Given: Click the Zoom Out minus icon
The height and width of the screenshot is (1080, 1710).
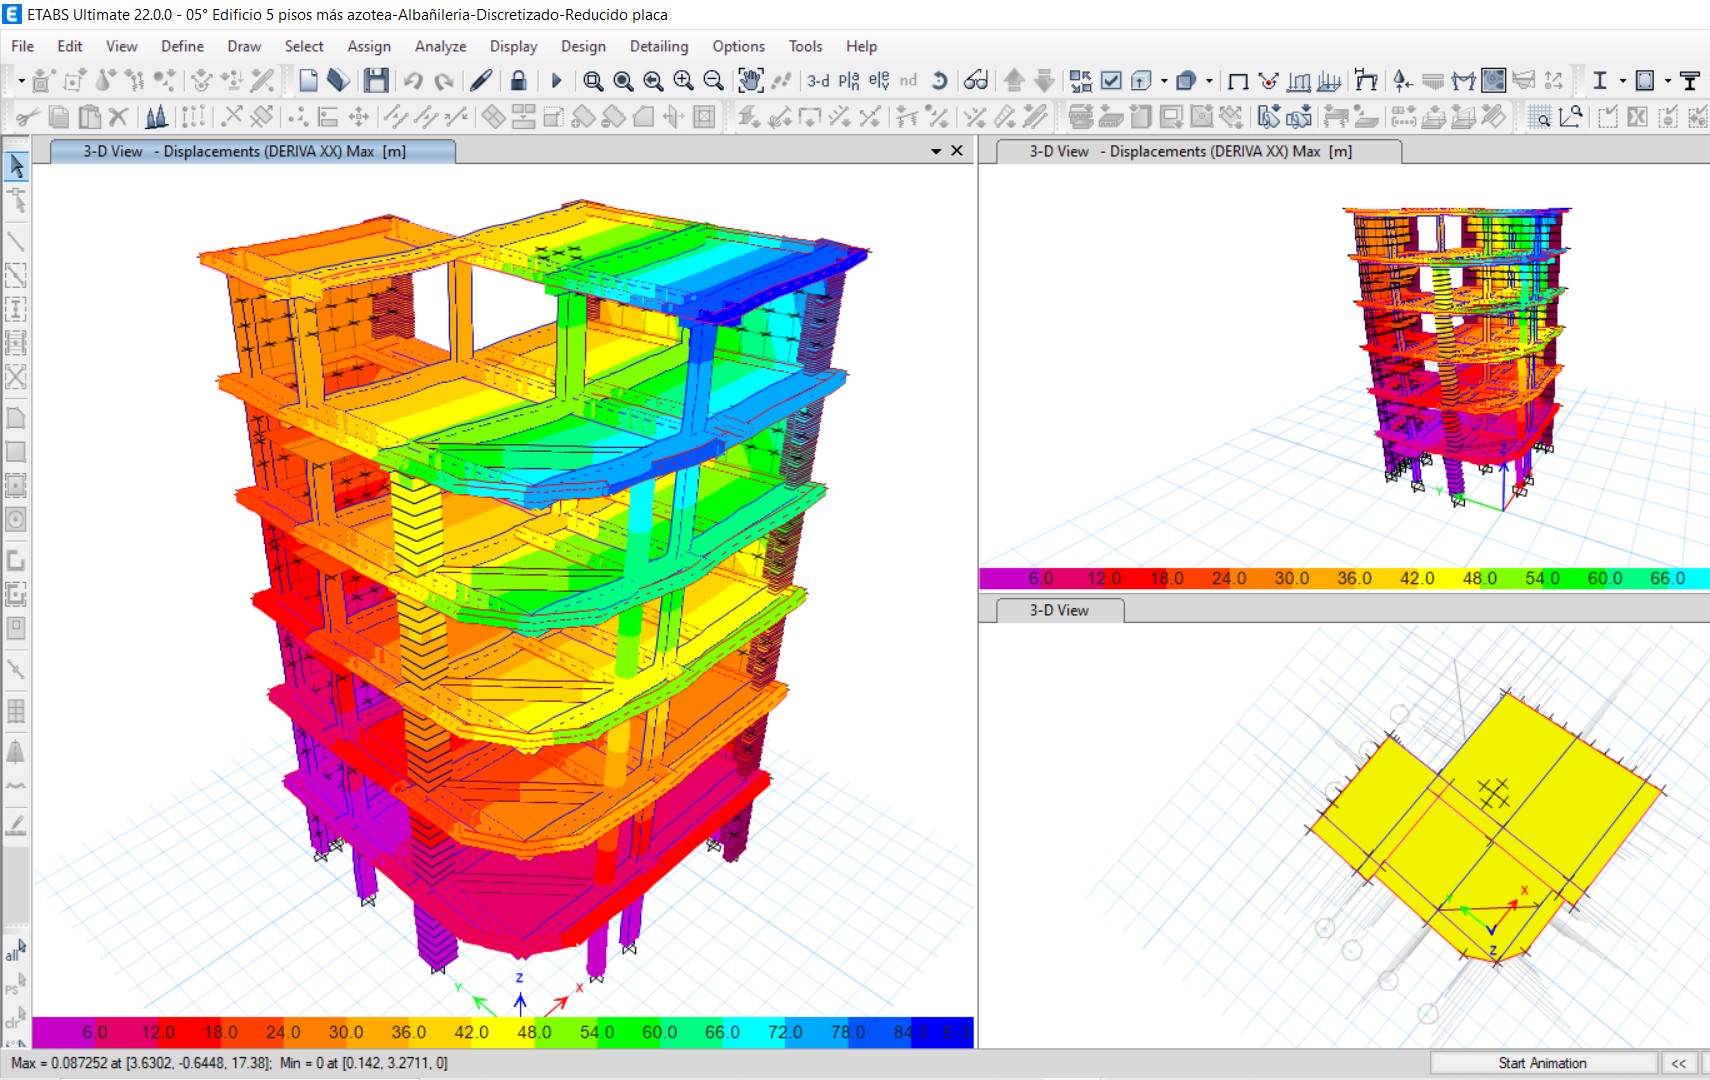Looking at the screenshot, I should [x=713, y=81].
